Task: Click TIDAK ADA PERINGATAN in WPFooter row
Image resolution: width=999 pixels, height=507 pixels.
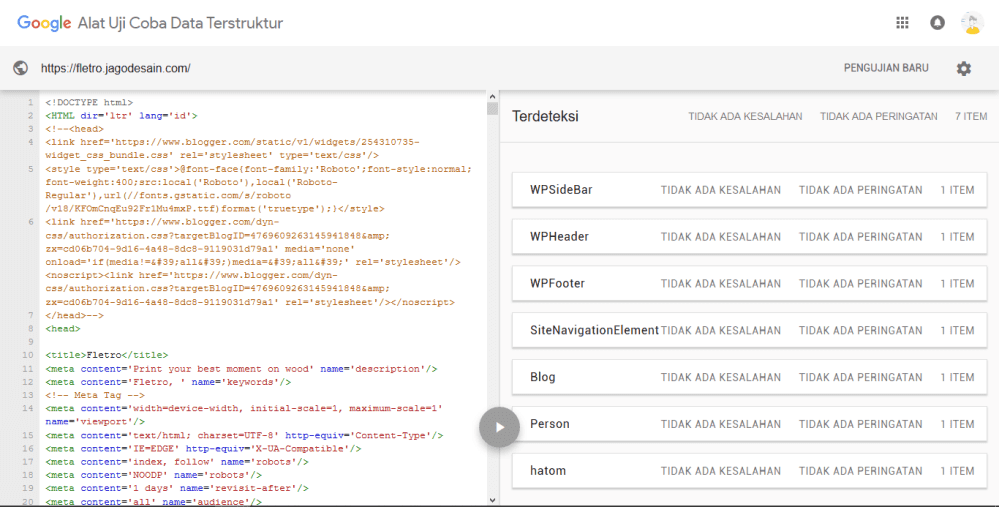Action: click(x=861, y=283)
